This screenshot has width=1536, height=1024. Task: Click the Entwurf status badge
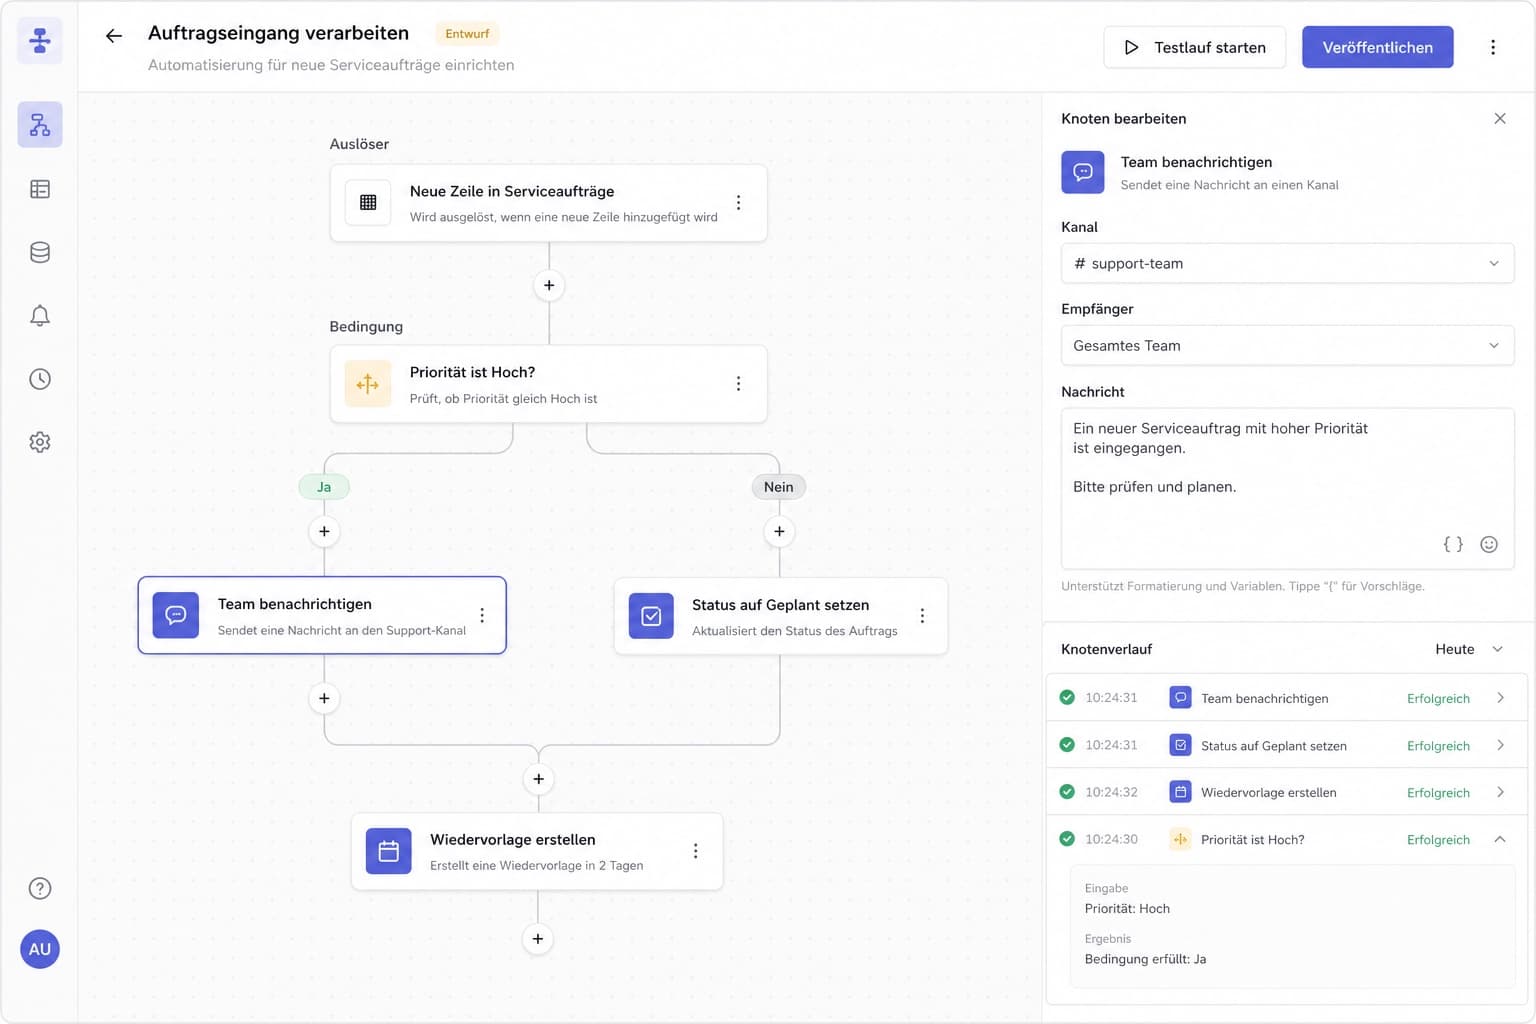(x=467, y=33)
